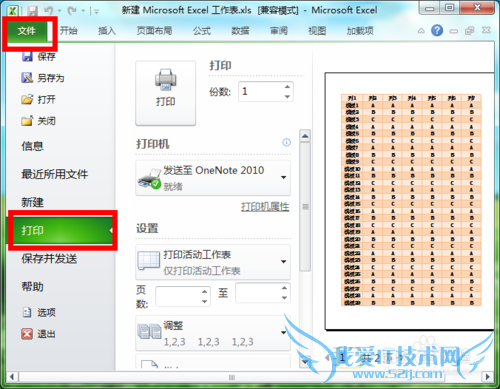This screenshot has height=389, width=500.
Task: Open the 数据 ribbon tab
Action: 240,31
